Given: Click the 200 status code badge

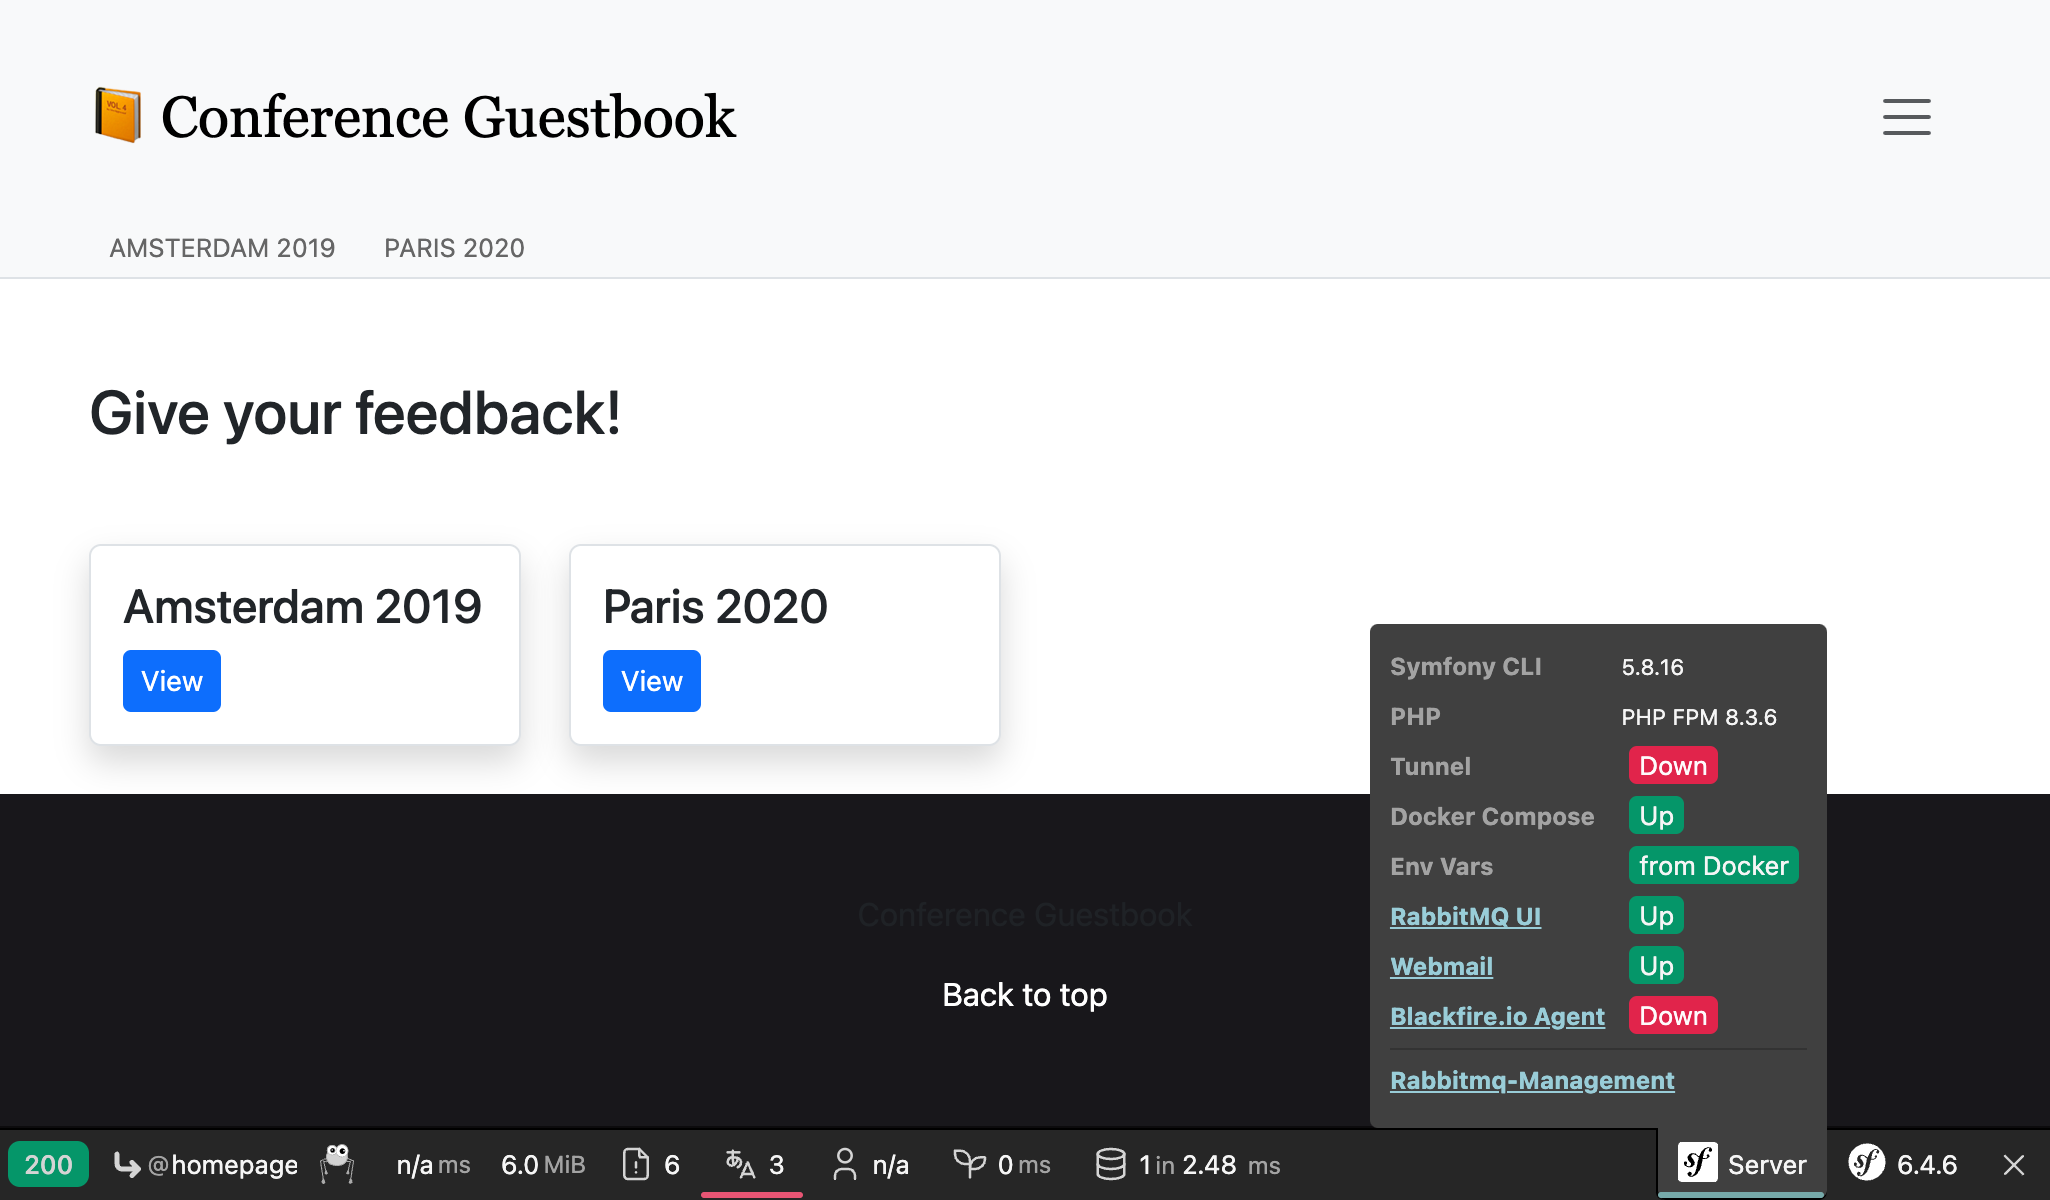Looking at the screenshot, I should (x=48, y=1165).
